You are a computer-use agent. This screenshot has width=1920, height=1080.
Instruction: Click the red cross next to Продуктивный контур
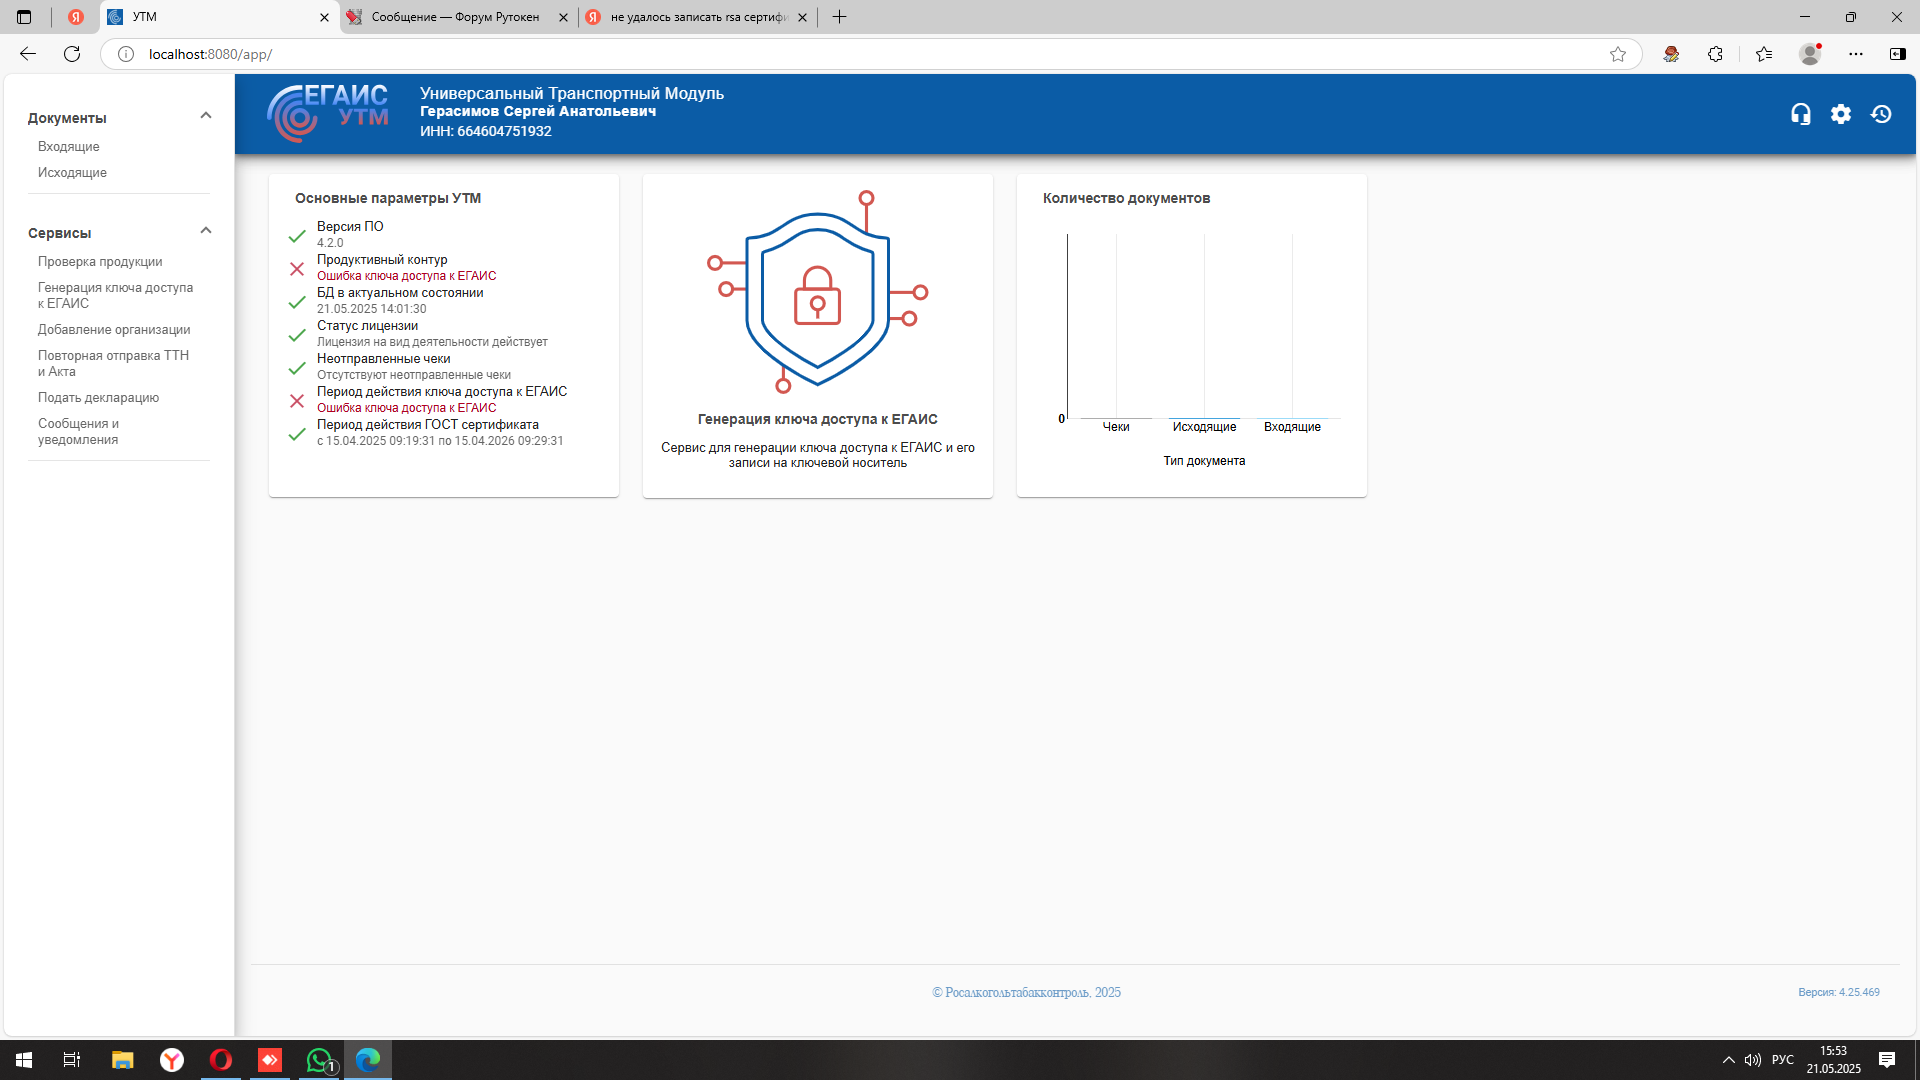tap(297, 269)
